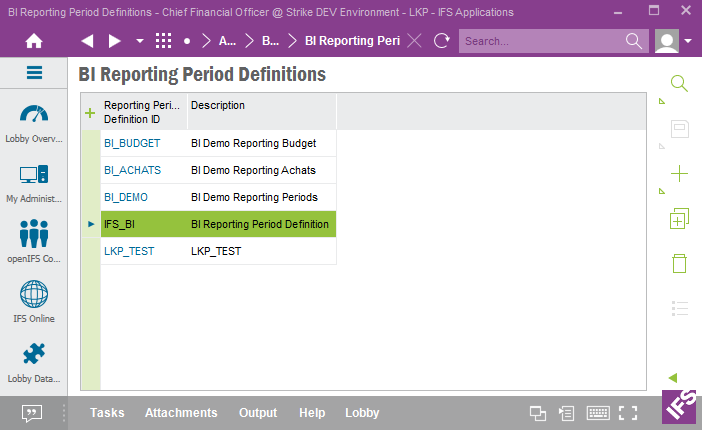Toggle full screen mode in the bottom bar
702x430 pixels.
point(628,413)
